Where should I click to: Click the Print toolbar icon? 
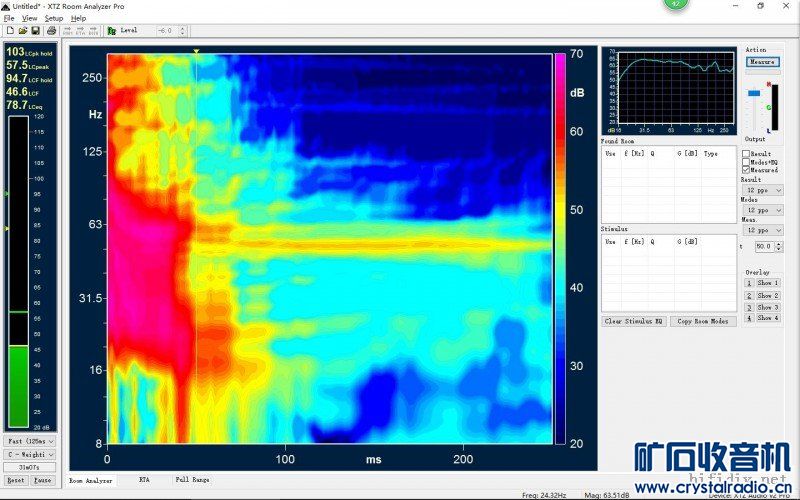click(x=51, y=31)
